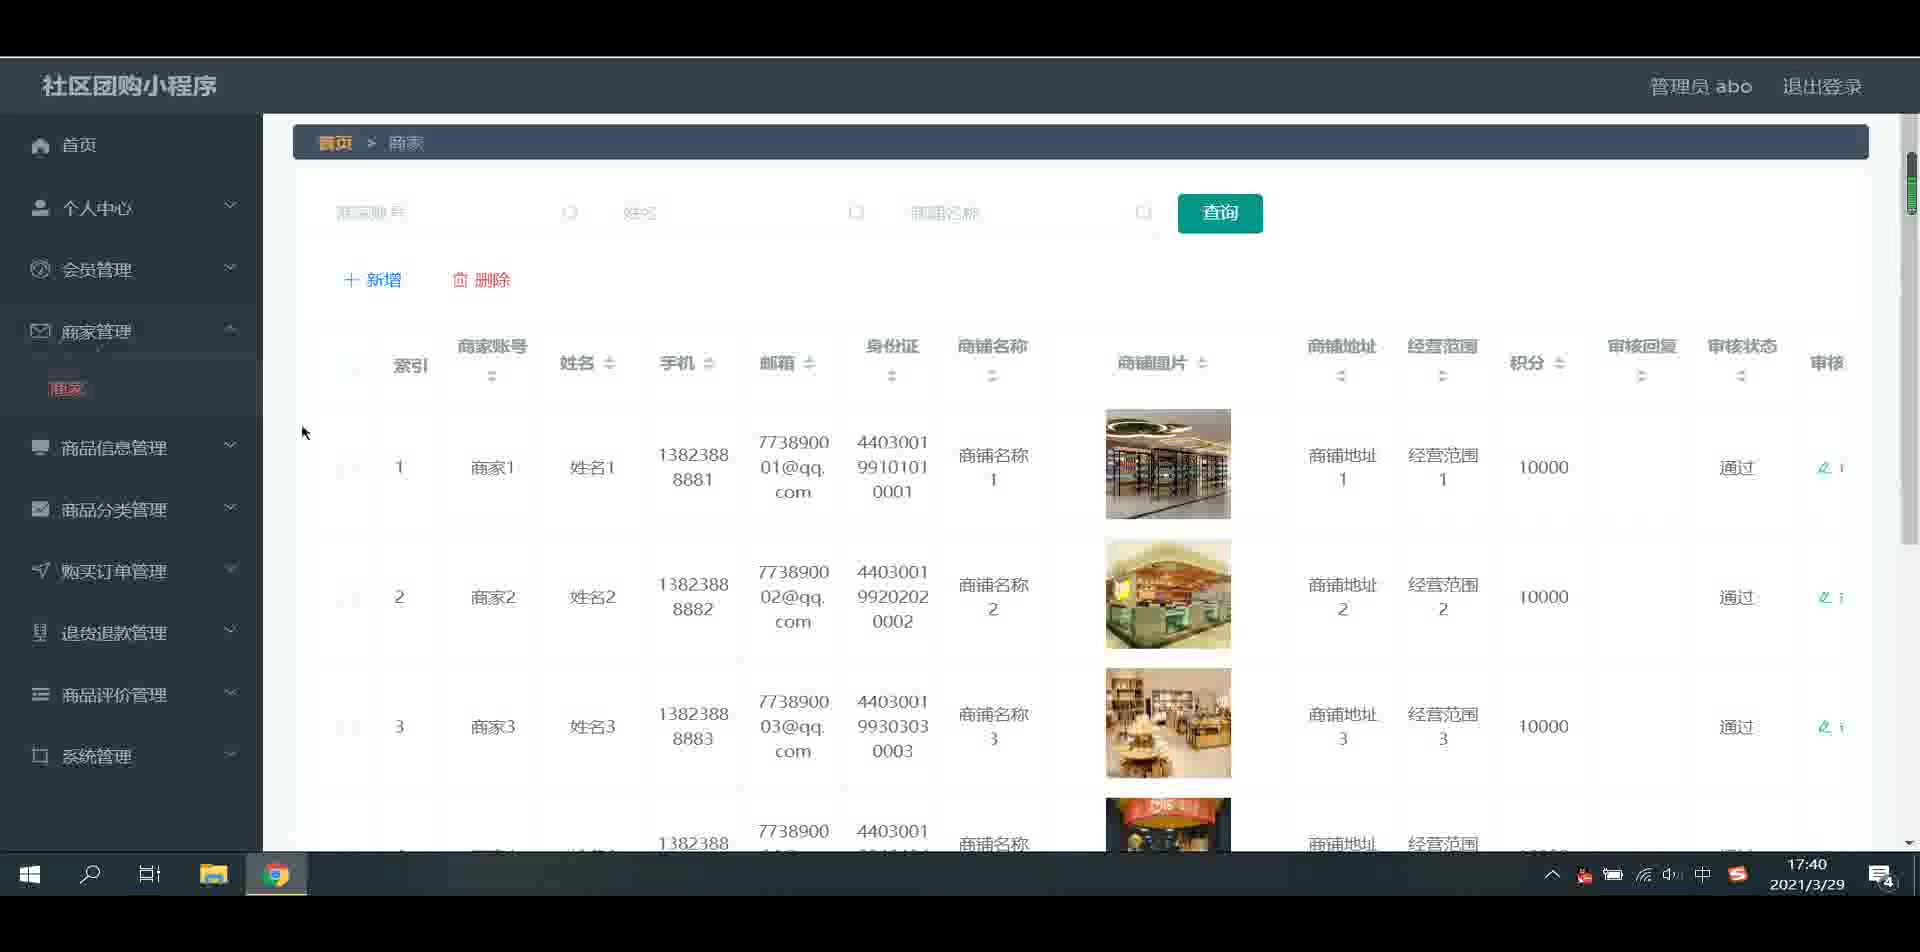Expand 系统管理 menu chevron
This screenshot has height=952, width=1920.
coord(230,754)
